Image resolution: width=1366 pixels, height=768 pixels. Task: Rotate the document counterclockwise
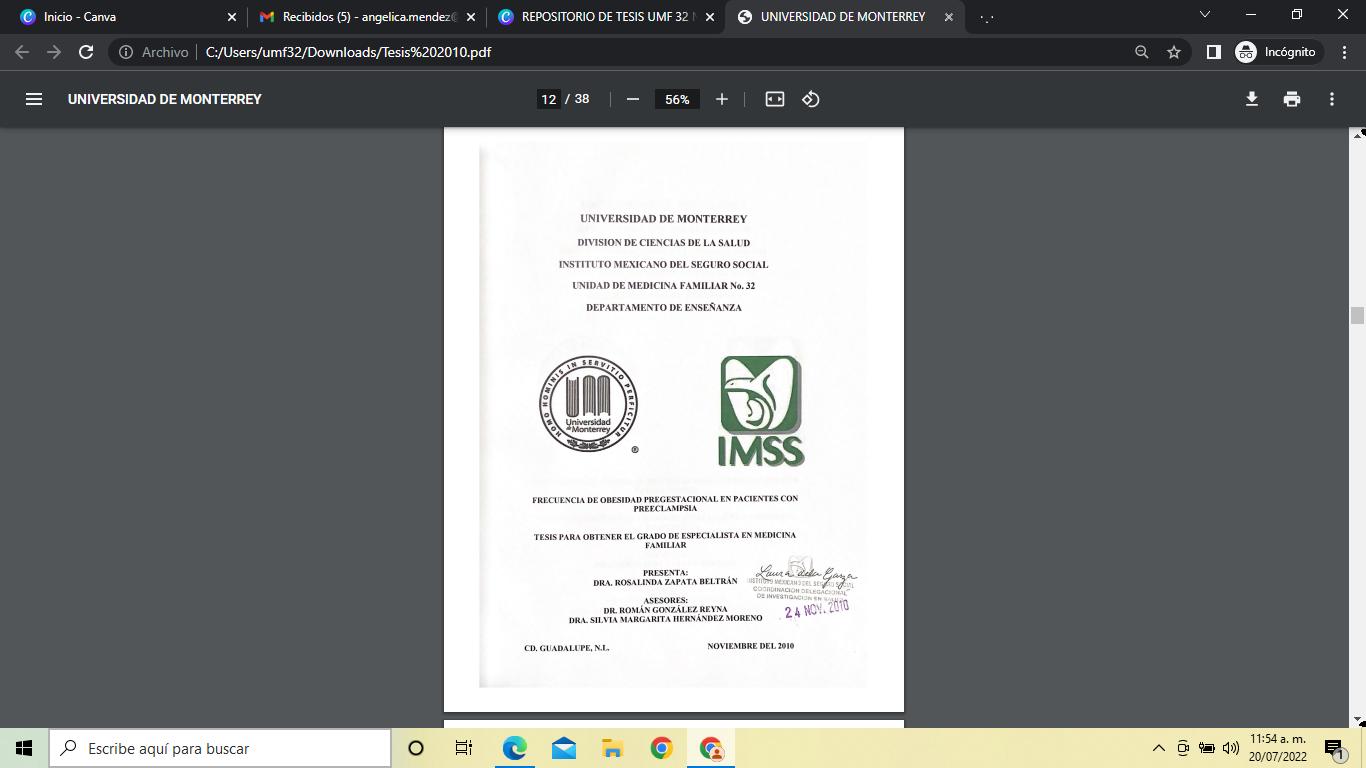811,99
